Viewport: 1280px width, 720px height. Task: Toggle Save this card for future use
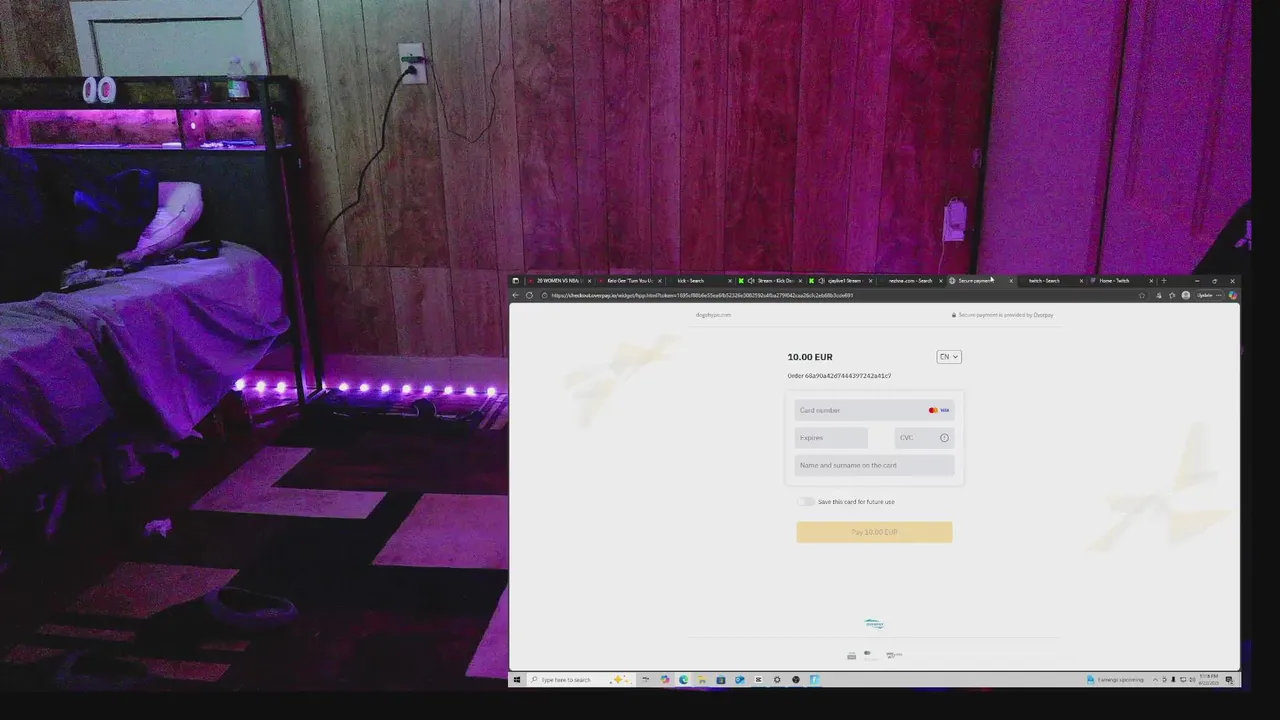pos(805,502)
